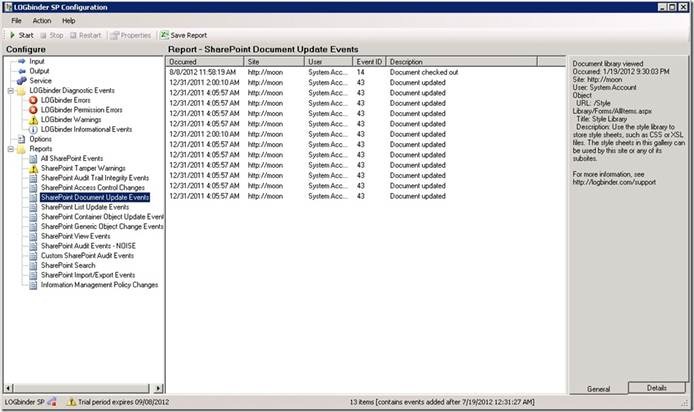The height and width of the screenshot is (412, 694).
Task: Click the Options tree icon
Action: (x=21, y=139)
